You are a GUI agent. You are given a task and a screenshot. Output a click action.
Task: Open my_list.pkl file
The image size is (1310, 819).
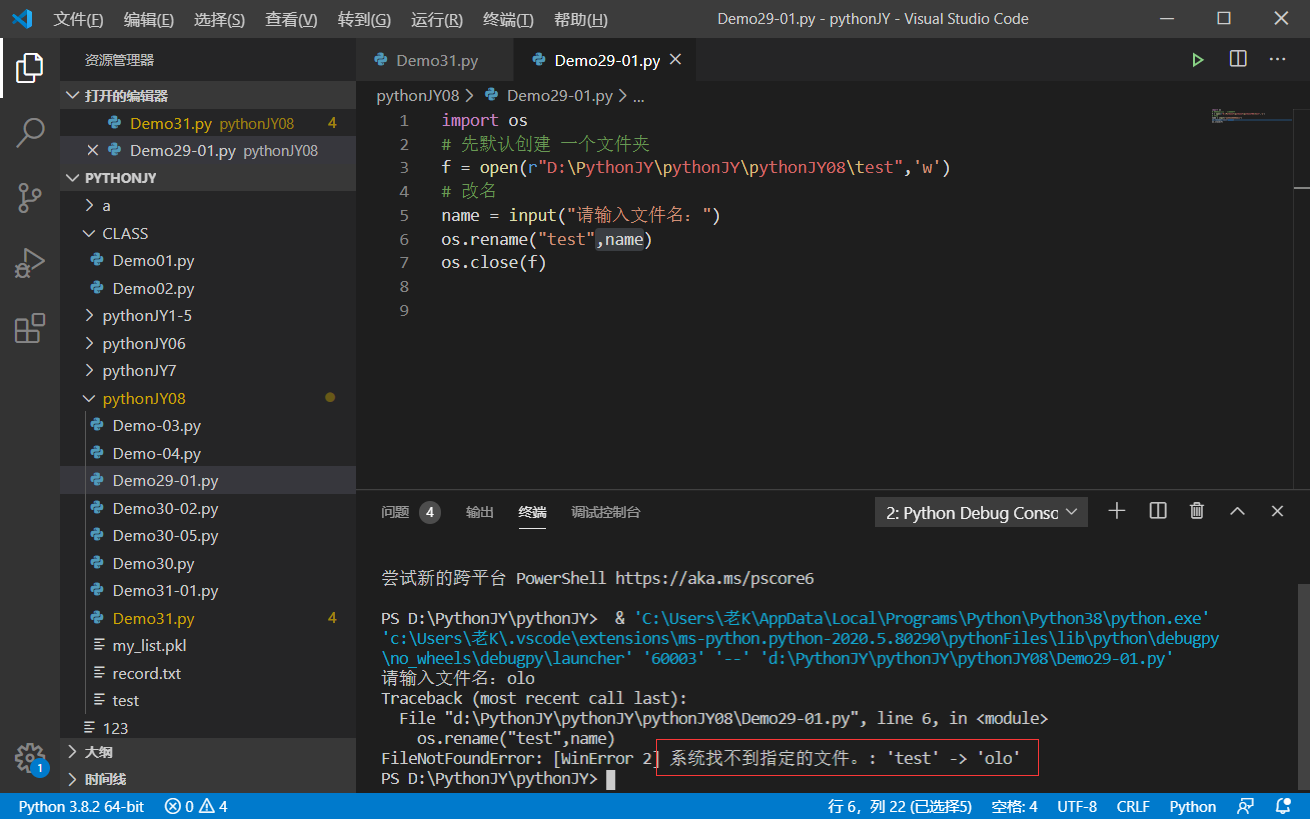pos(208,645)
